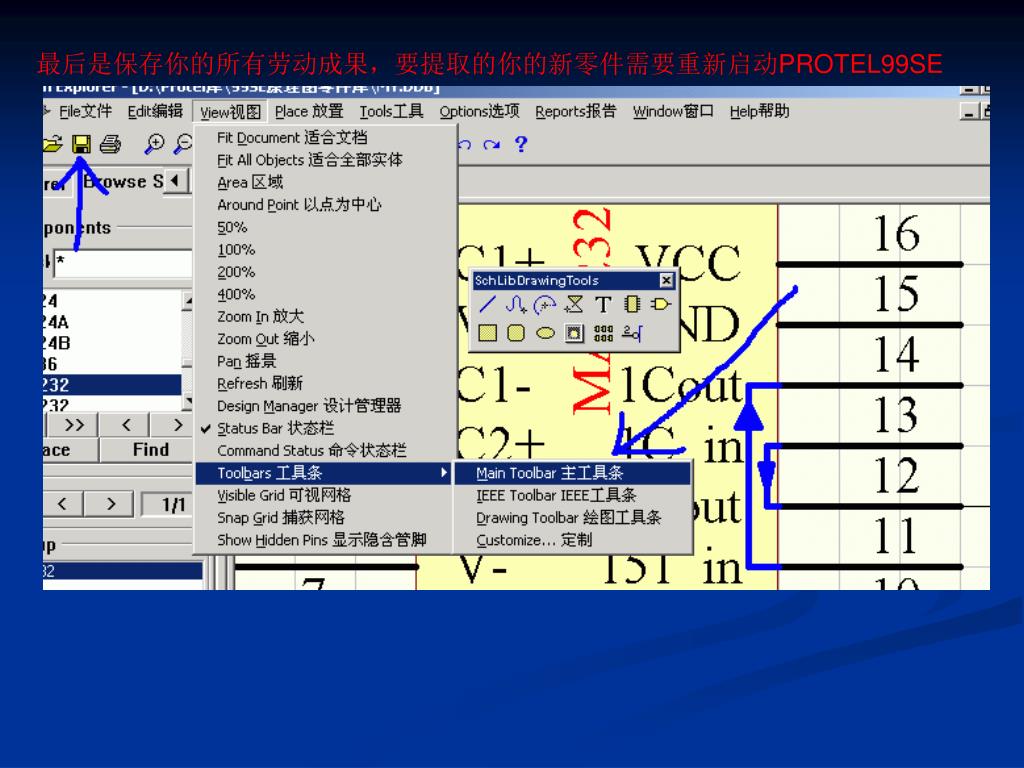Choose Zoom In menu entry
This screenshot has width=1024, height=768.
pos(325,317)
